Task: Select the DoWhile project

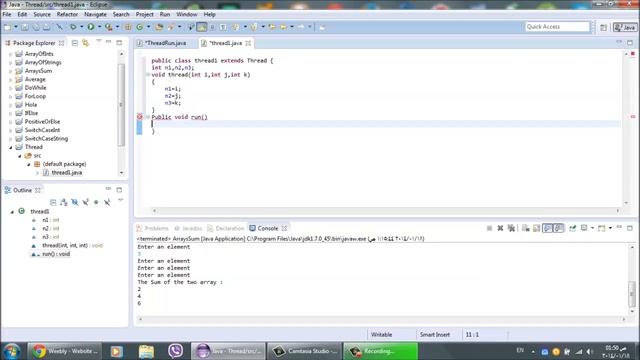Action: (36, 88)
